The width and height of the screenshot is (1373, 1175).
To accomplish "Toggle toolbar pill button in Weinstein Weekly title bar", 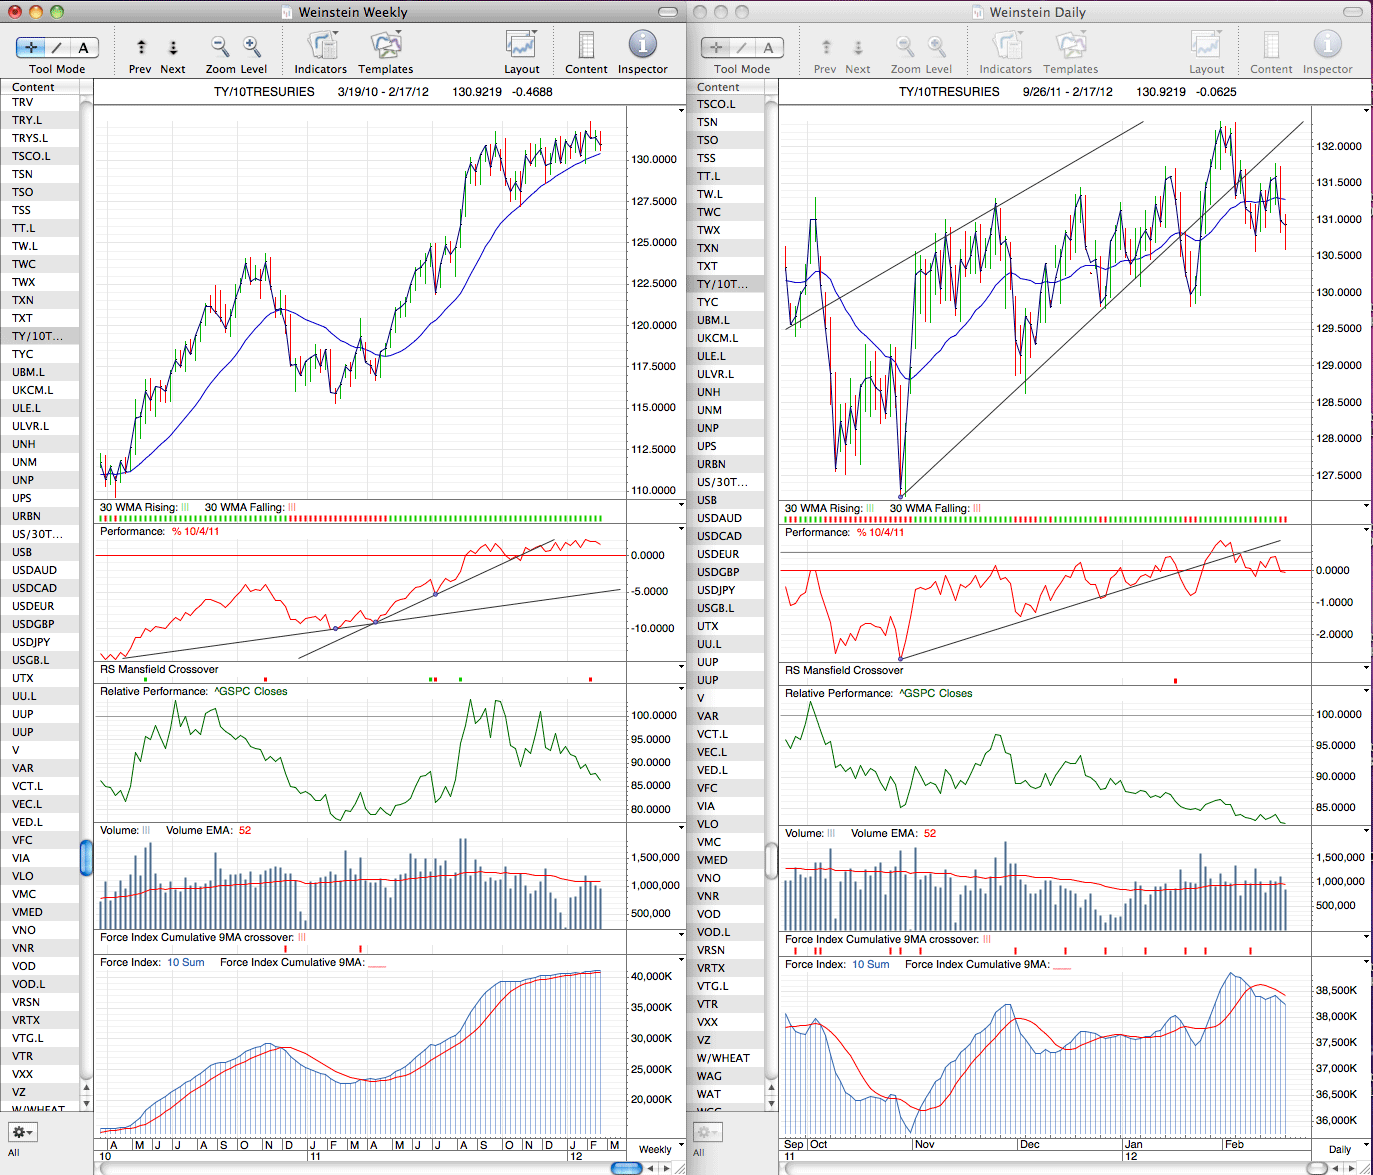I will 669,12.
